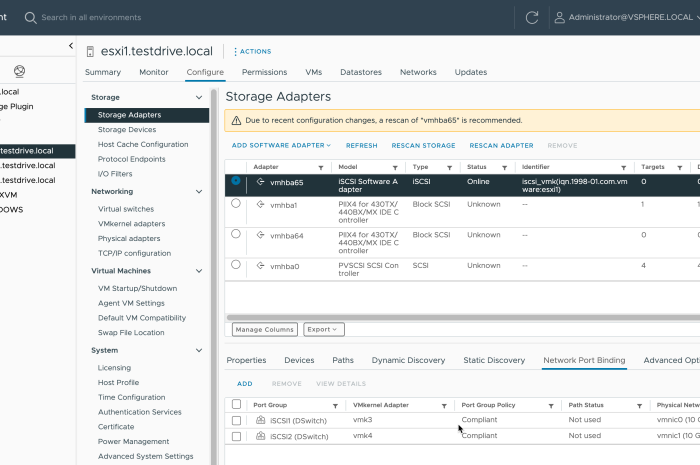Click the iSCSI1 port group icon

coord(261,421)
